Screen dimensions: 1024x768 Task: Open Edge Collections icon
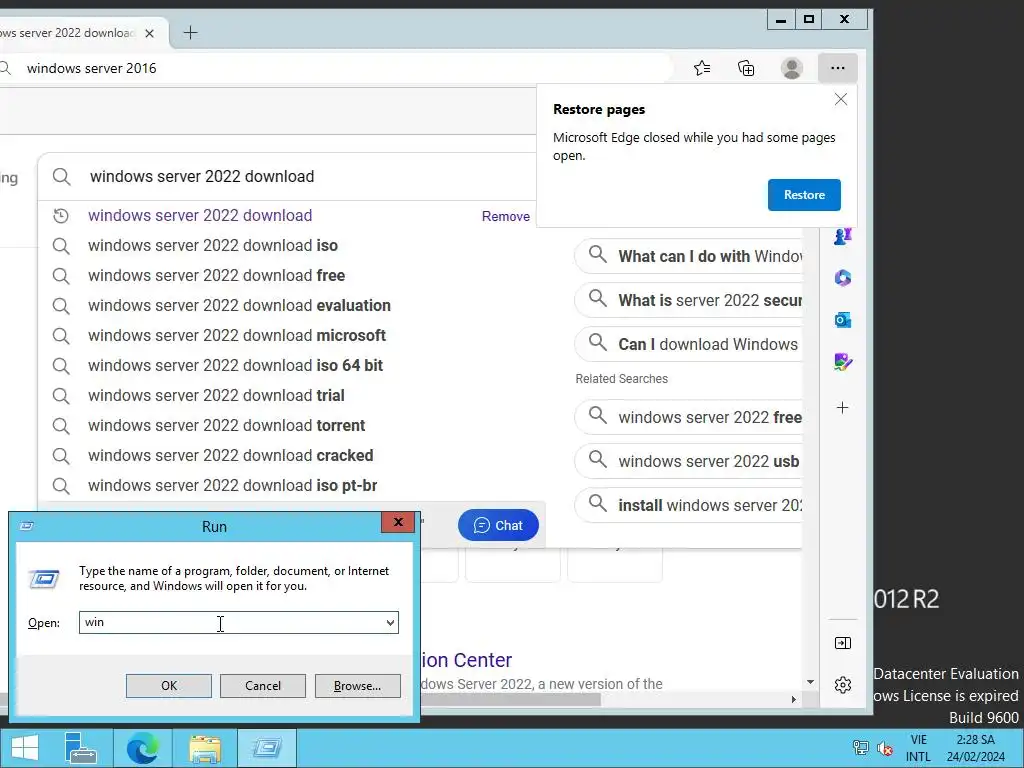(746, 68)
